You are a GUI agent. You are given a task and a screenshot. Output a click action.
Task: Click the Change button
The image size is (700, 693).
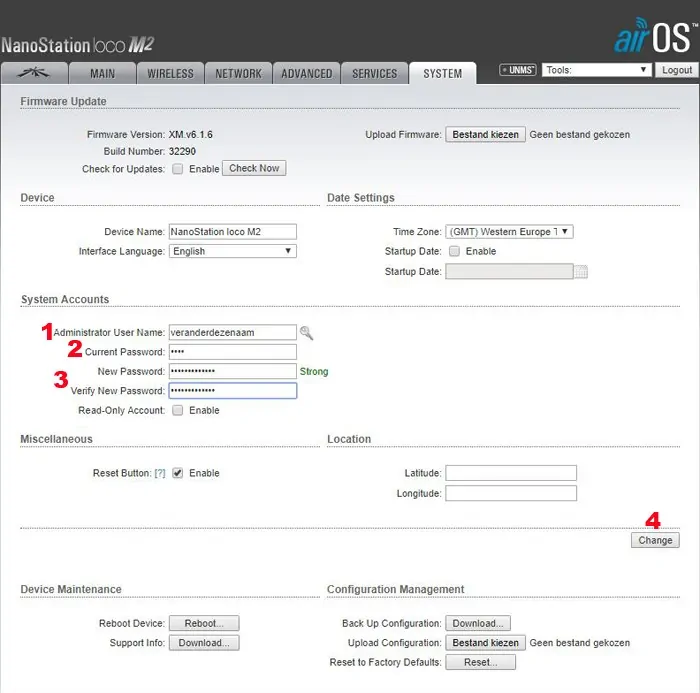click(655, 540)
